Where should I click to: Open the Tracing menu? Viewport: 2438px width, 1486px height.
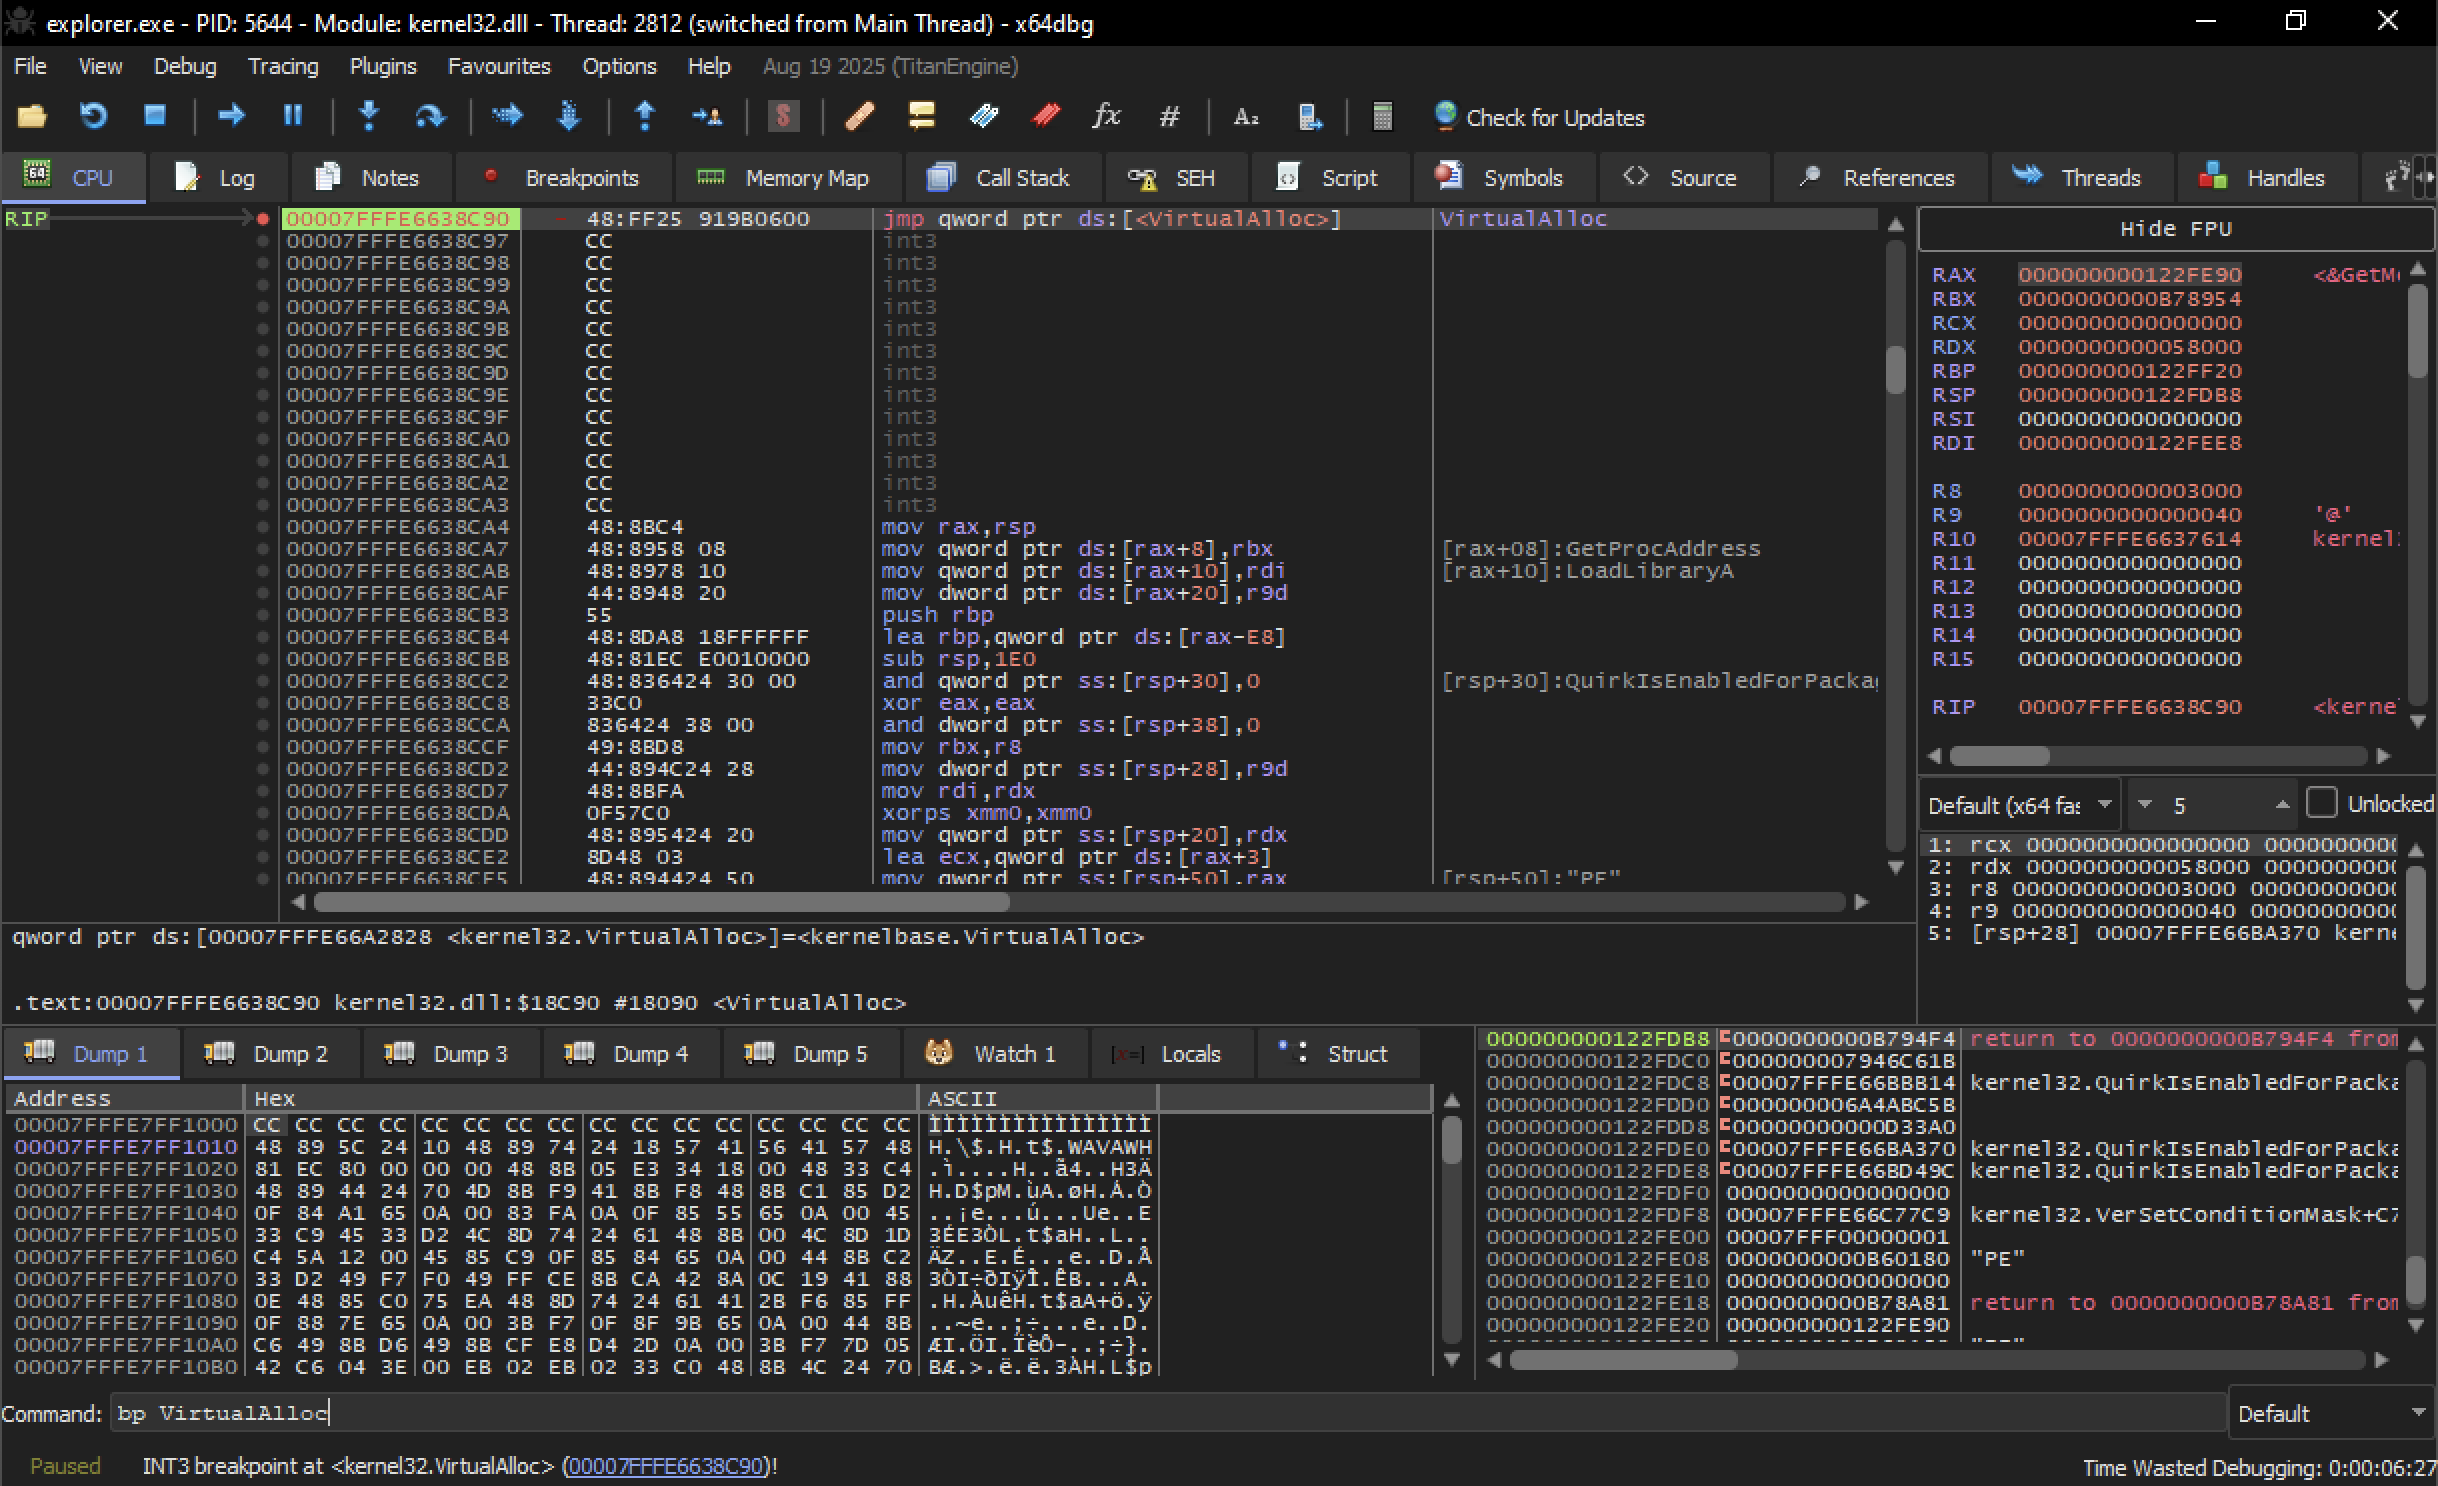click(x=283, y=66)
